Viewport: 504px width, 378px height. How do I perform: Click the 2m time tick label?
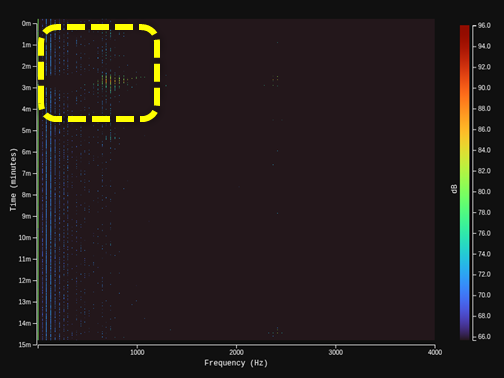[26, 66]
